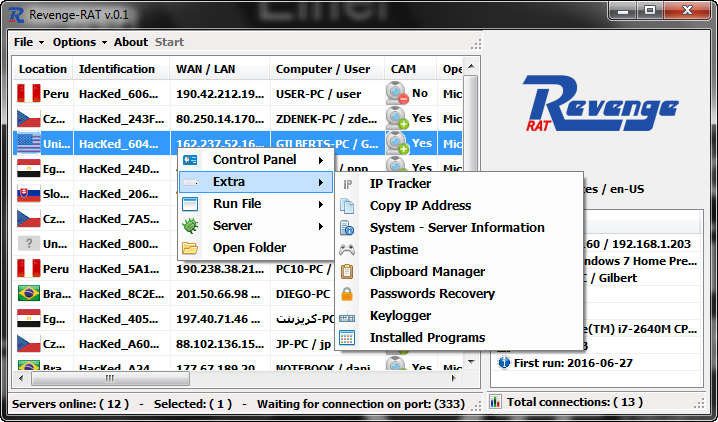
Task: Expand the Server submenu
Action: (x=256, y=226)
